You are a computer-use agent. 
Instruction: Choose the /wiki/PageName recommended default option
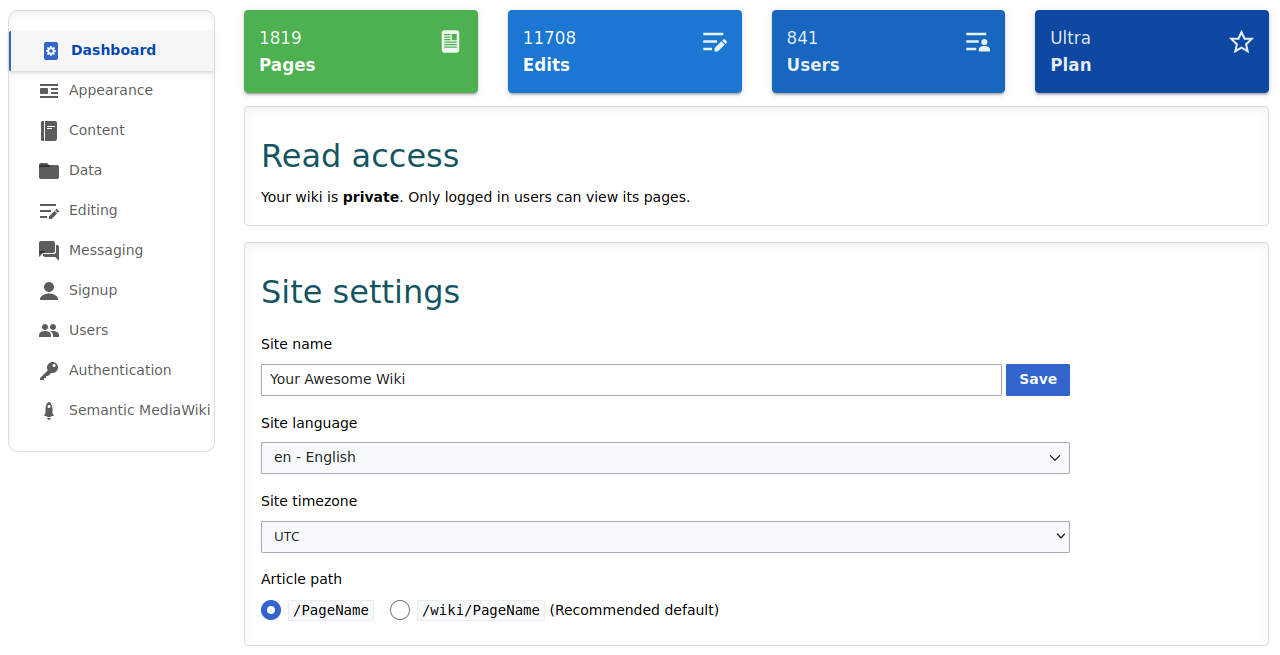[x=400, y=610]
